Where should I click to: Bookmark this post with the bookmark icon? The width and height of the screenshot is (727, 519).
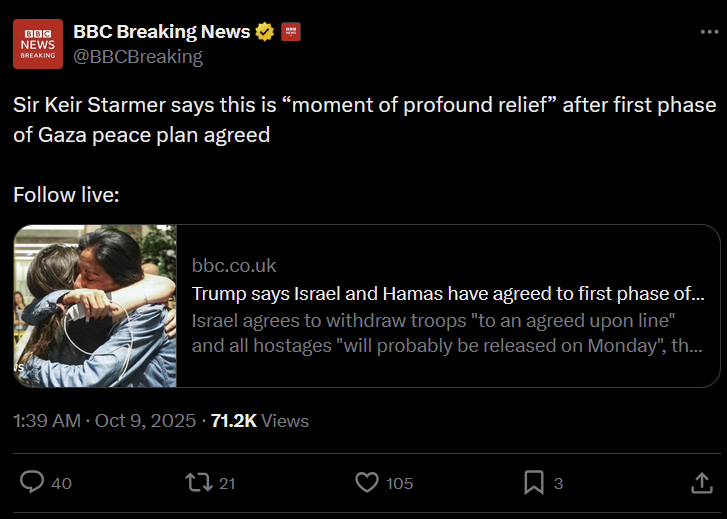[x=534, y=483]
